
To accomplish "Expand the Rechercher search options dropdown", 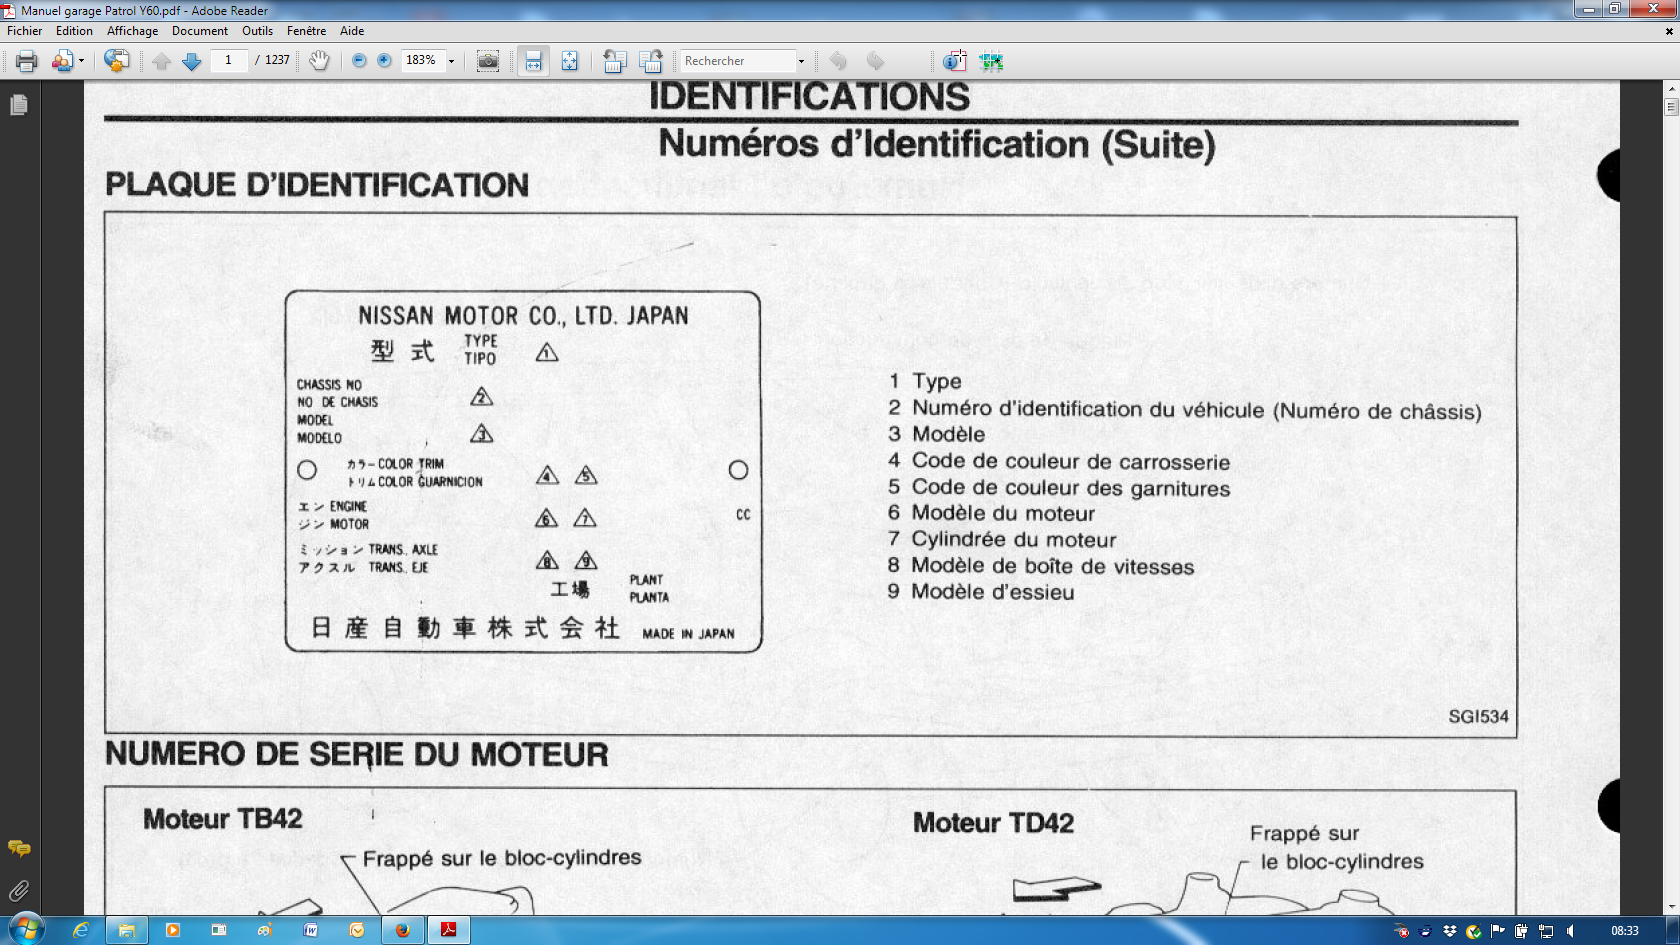I will 801,61.
